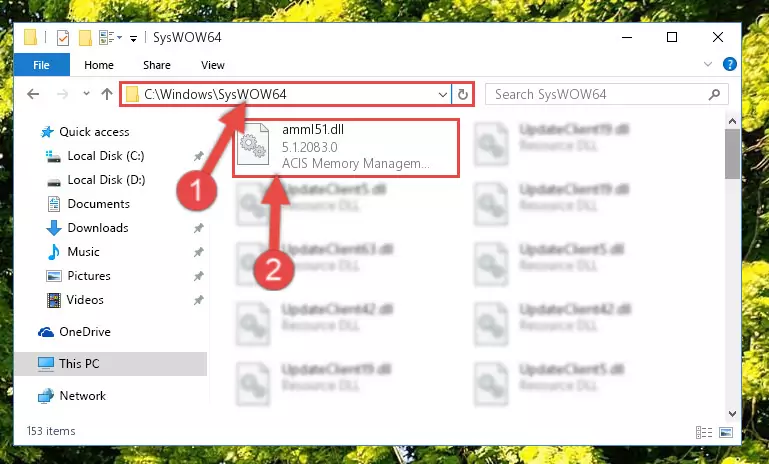Click the Properties icon in quick access toolbar

click(x=63, y=38)
